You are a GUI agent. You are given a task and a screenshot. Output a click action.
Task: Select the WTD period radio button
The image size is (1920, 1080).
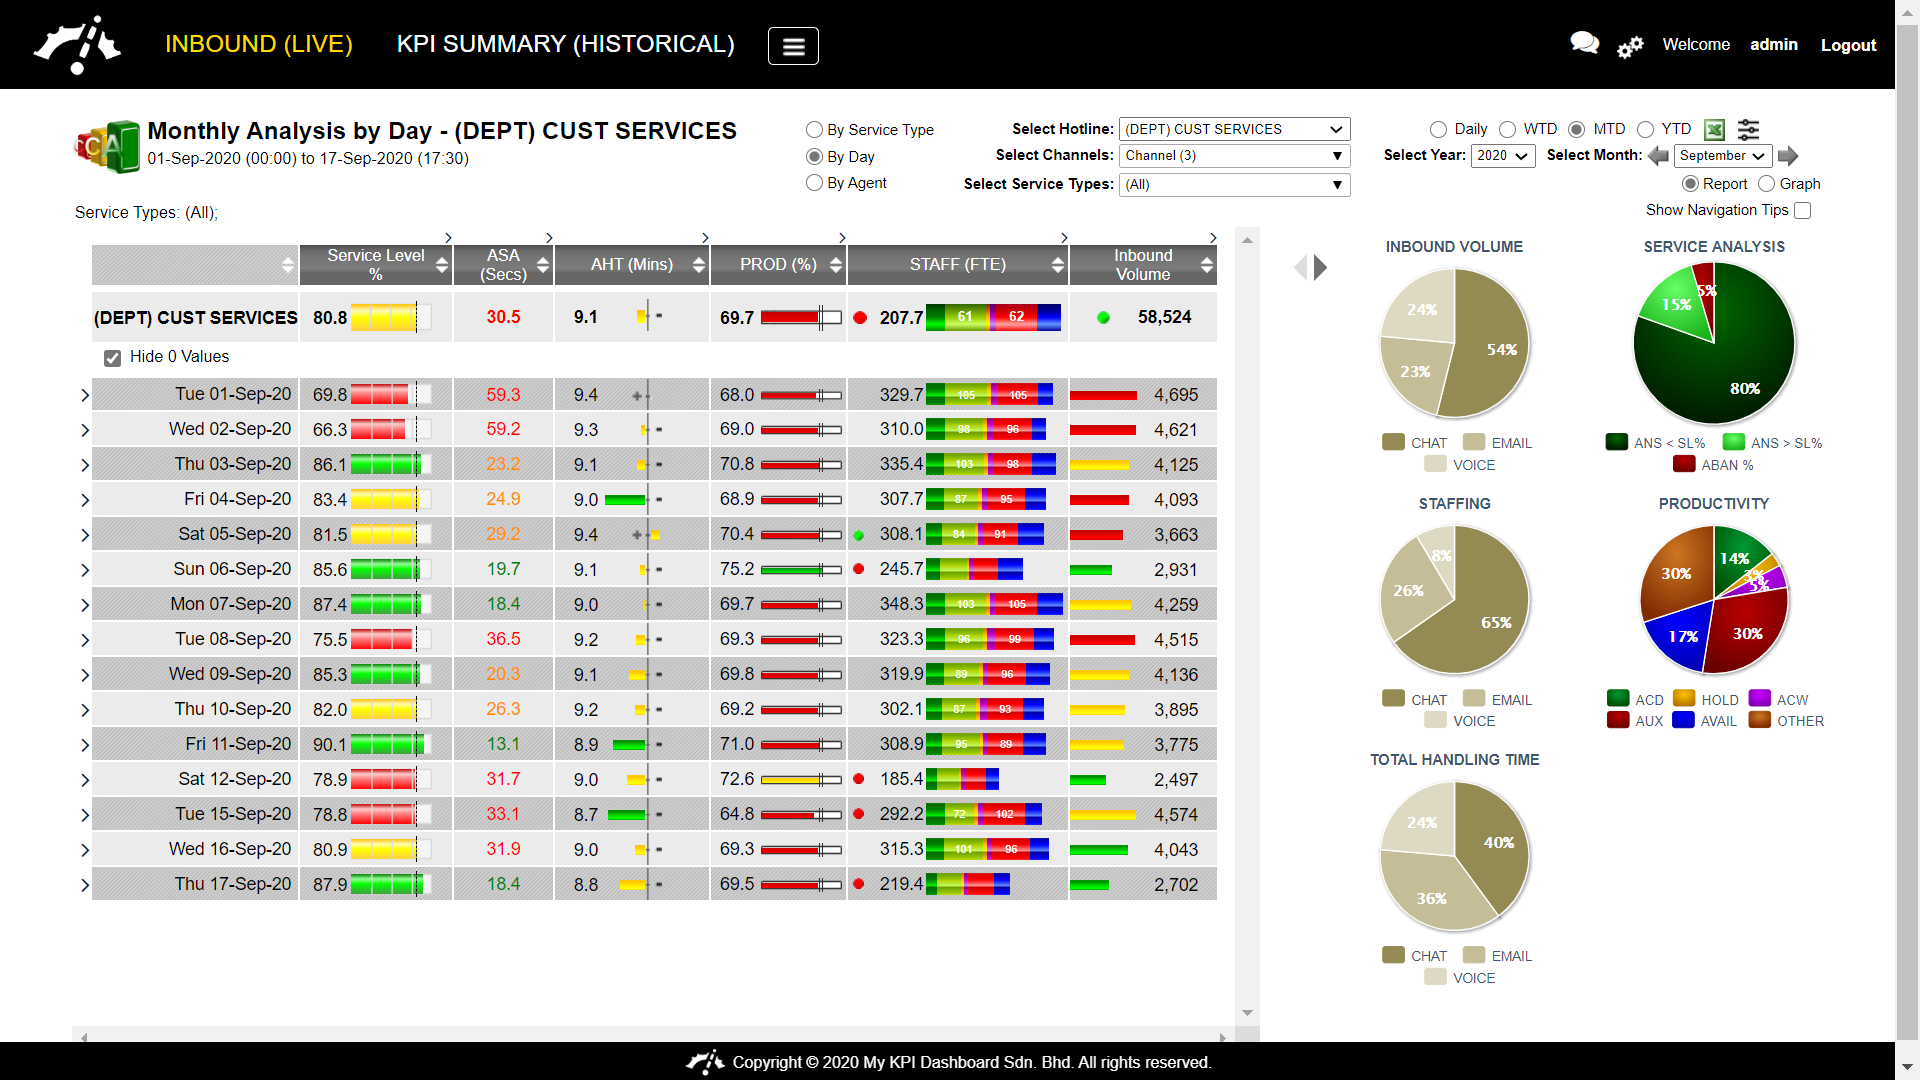[x=1507, y=129]
